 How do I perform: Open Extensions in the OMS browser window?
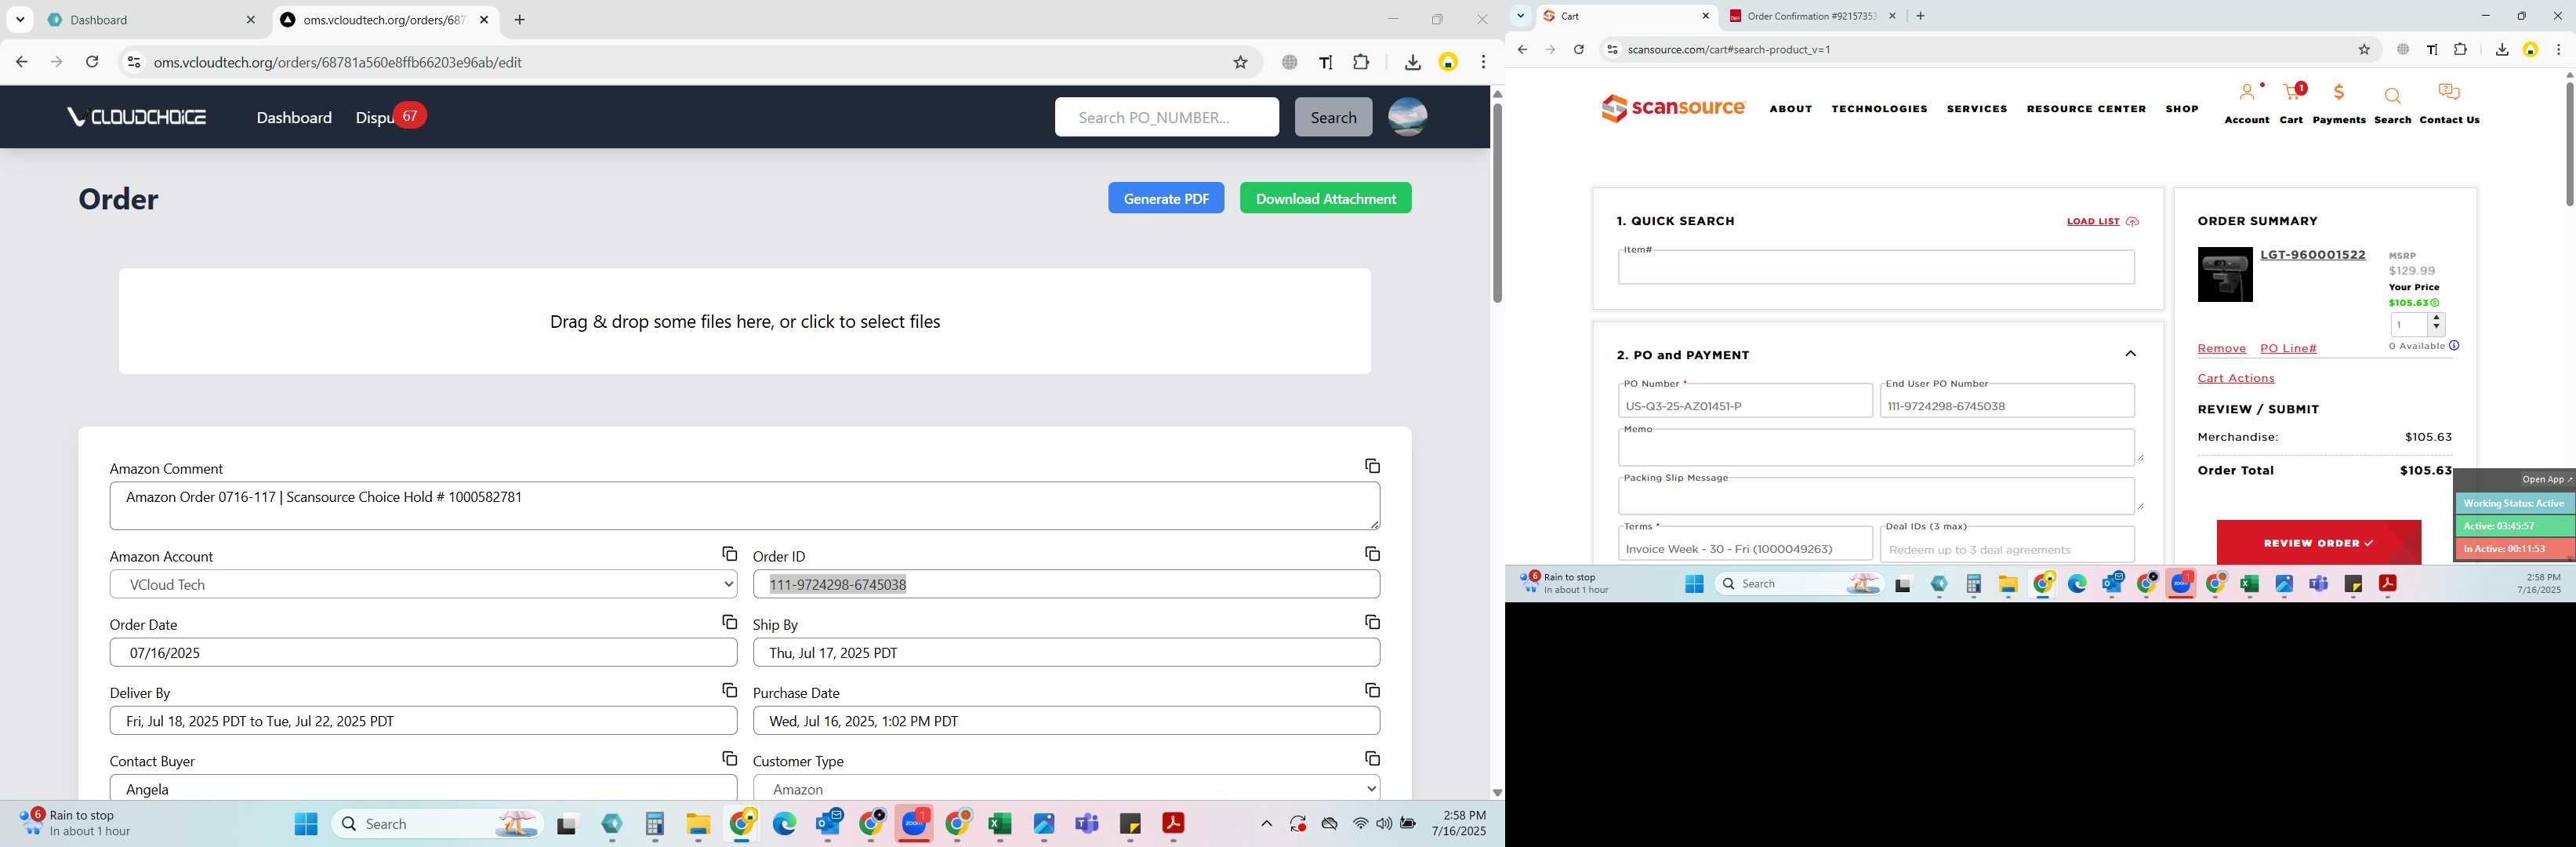click(1360, 62)
